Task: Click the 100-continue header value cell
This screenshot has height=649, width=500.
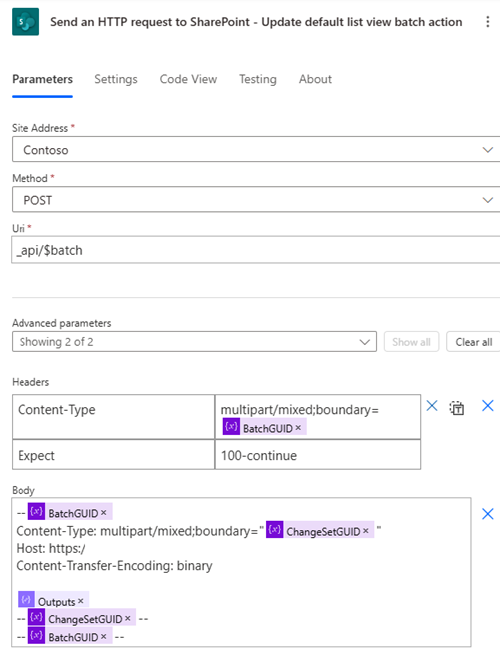Action: click(x=318, y=454)
